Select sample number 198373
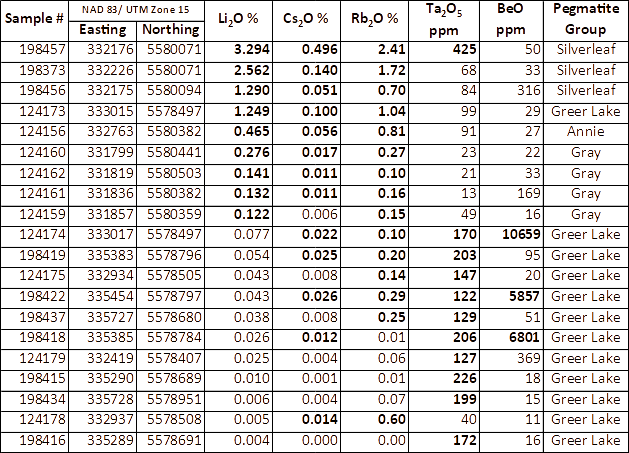 pyautogui.click(x=42, y=70)
